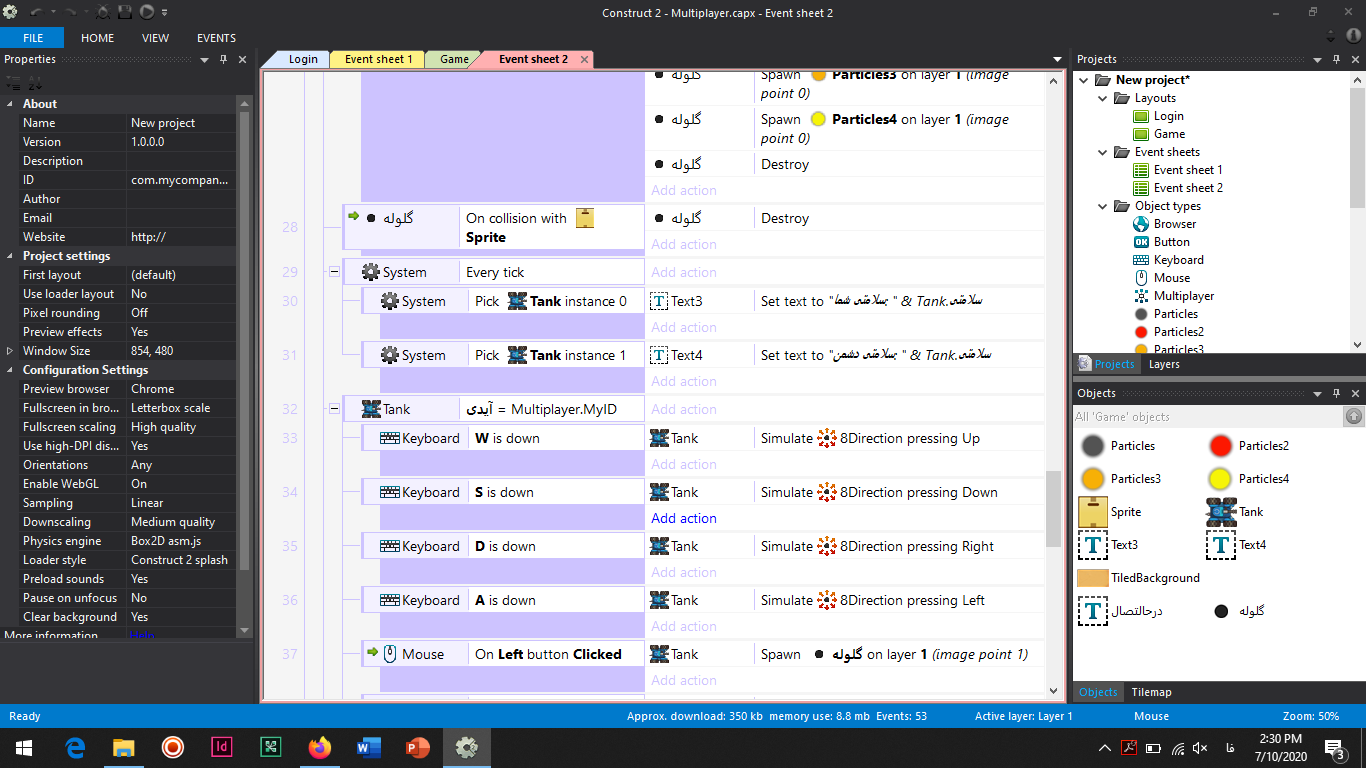Click Add action under S is down
This screenshot has height=768, width=1366.
click(684, 518)
